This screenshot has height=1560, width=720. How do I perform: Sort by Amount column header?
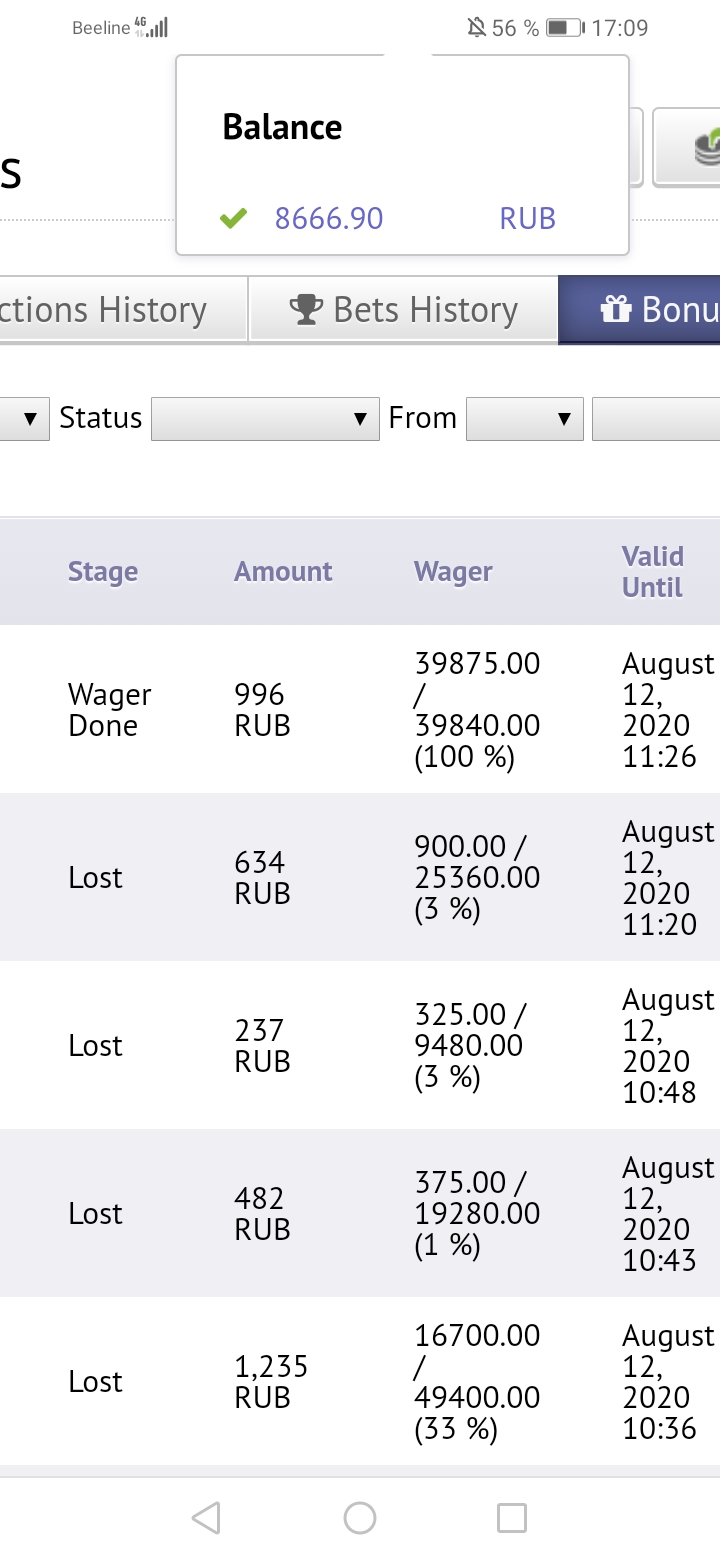(283, 572)
